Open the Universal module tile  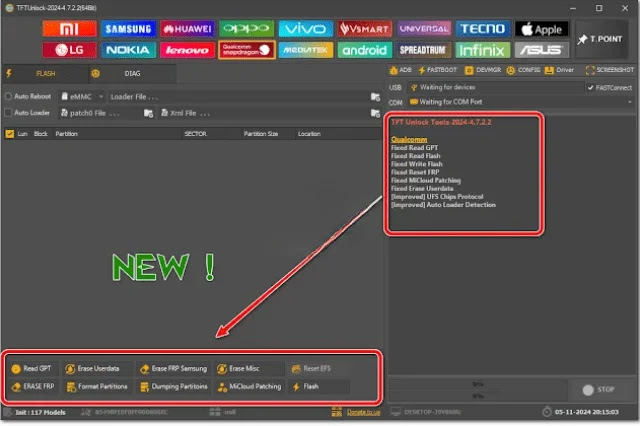(424, 29)
